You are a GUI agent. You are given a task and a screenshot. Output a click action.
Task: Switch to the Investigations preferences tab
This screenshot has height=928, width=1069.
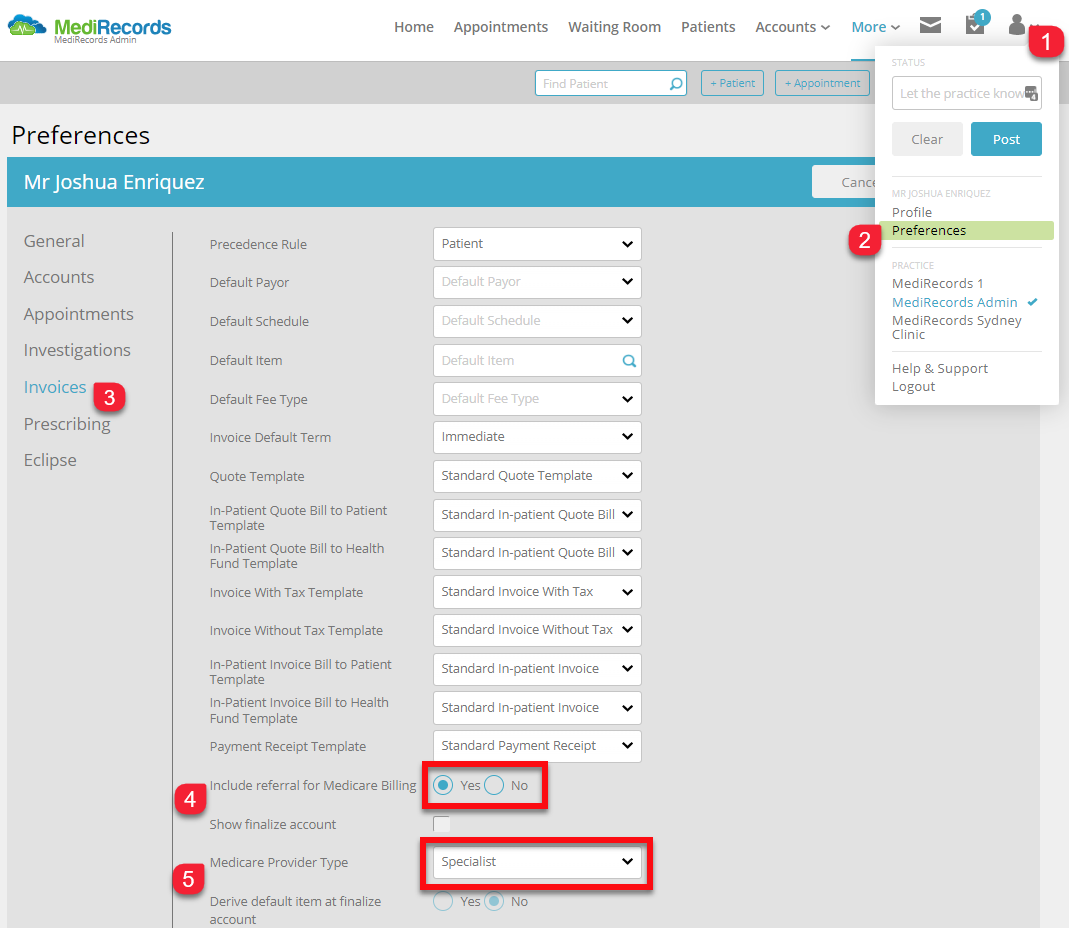[x=77, y=350]
